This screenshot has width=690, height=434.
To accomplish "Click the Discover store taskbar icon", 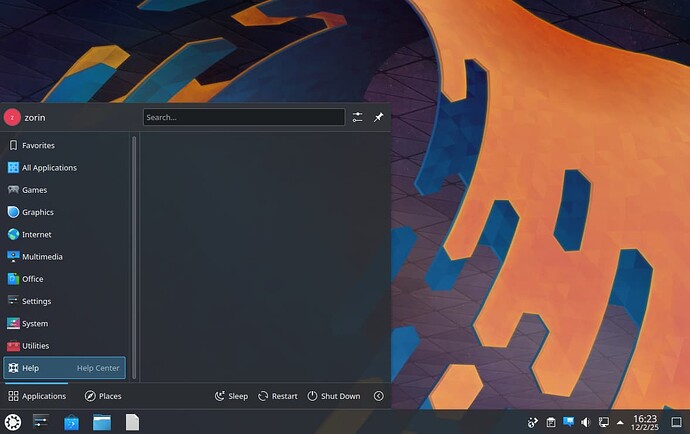I will 71,422.
